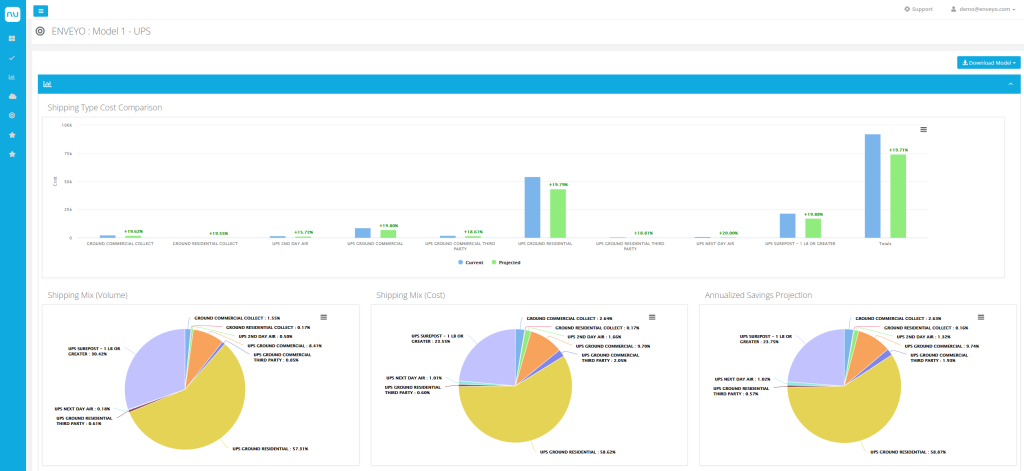Image resolution: width=1024 pixels, height=471 pixels.
Task: Open the Shipping Mix (Cost) chart menu
Action: [x=651, y=316]
